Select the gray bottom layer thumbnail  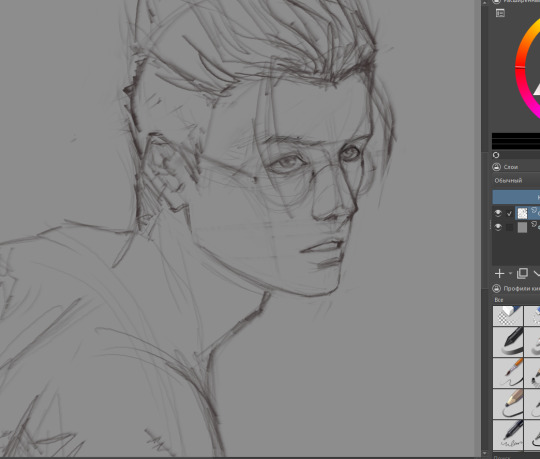[522, 227]
